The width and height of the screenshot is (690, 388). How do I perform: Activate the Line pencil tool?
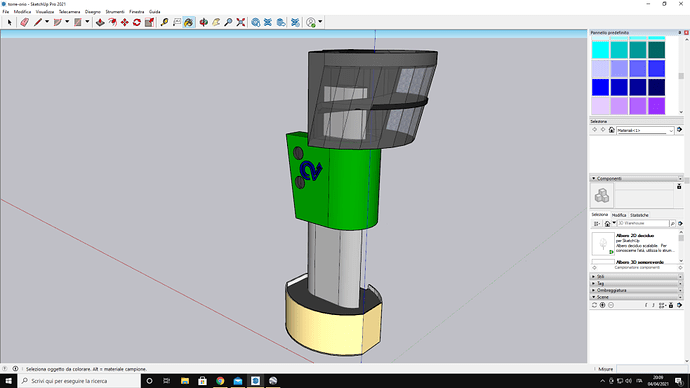click(x=38, y=22)
